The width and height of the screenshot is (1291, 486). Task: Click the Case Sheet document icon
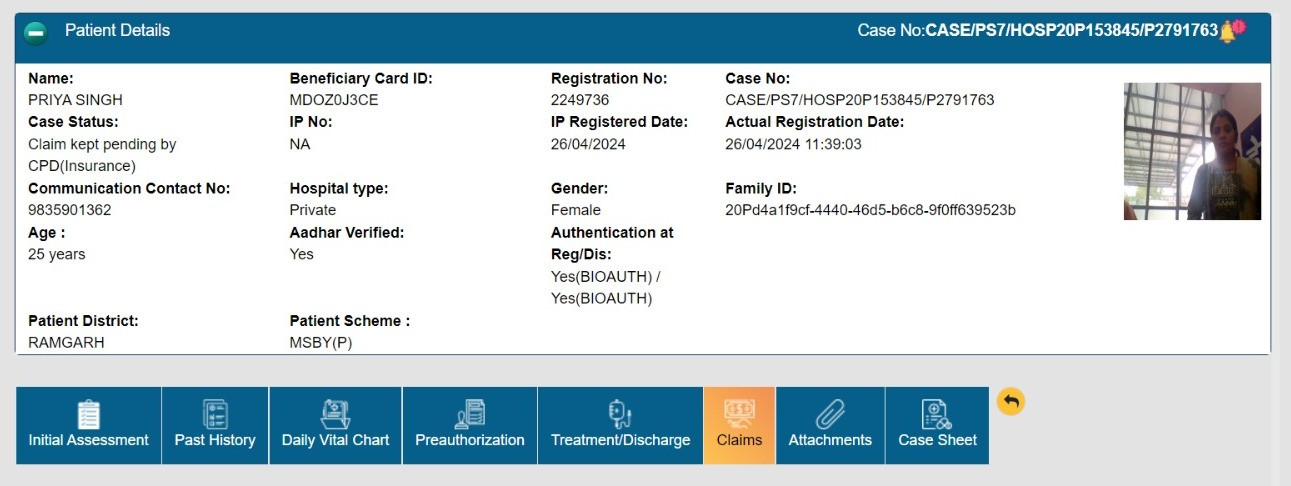(x=937, y=414)
